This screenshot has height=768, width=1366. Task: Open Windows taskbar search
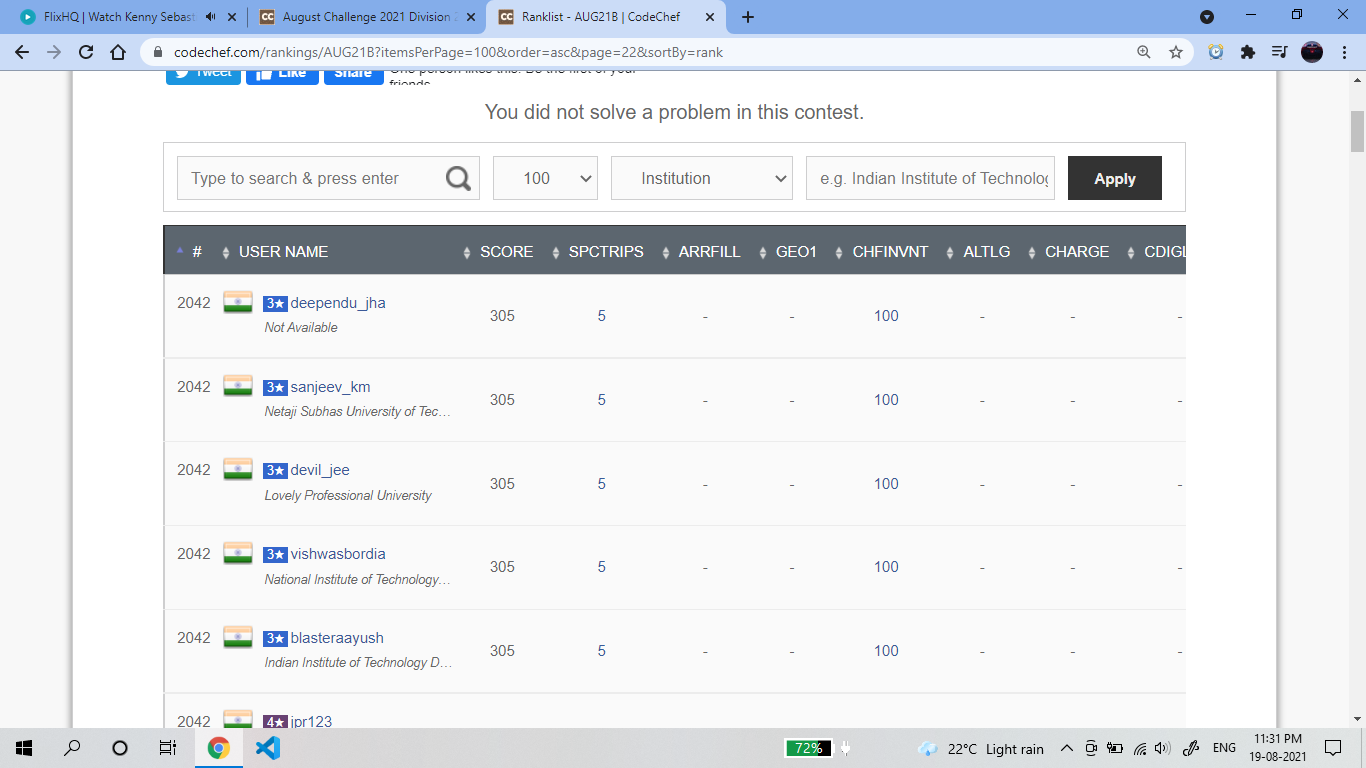[72, 748]
